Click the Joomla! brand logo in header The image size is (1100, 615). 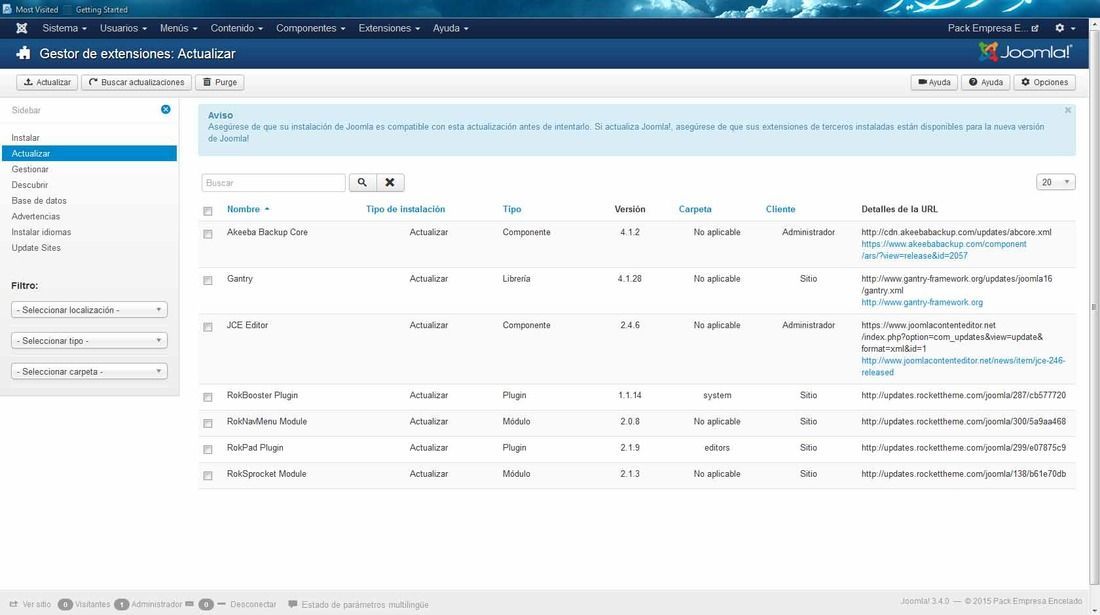coord(1025,53)
